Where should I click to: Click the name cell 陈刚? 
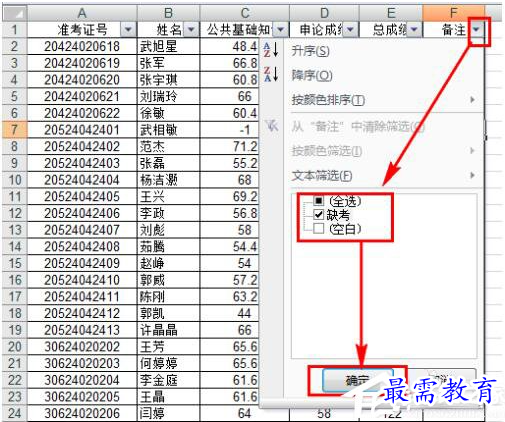tap(168, 297)
